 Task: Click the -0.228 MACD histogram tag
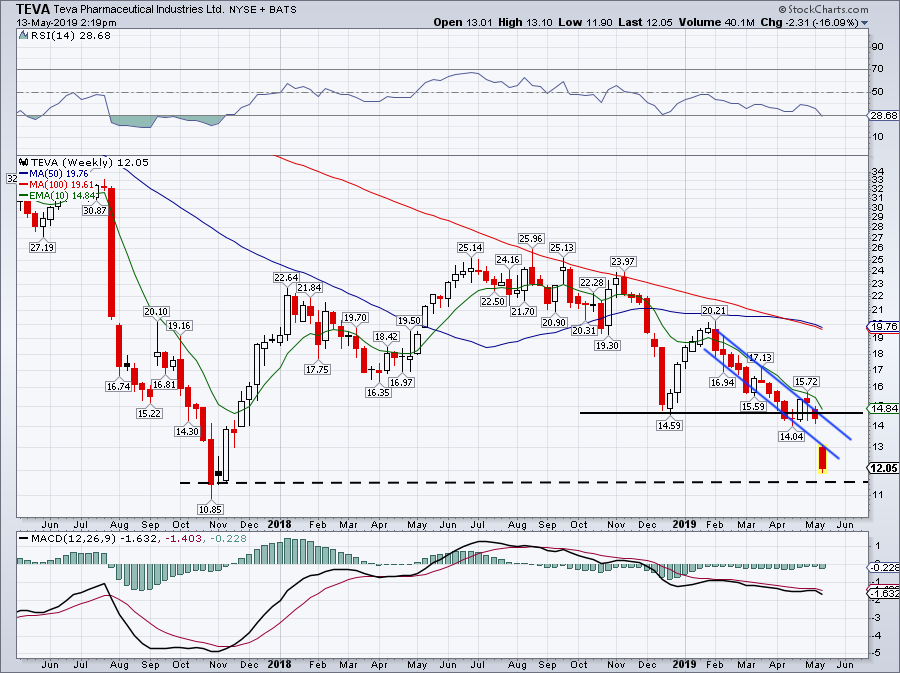883,567
